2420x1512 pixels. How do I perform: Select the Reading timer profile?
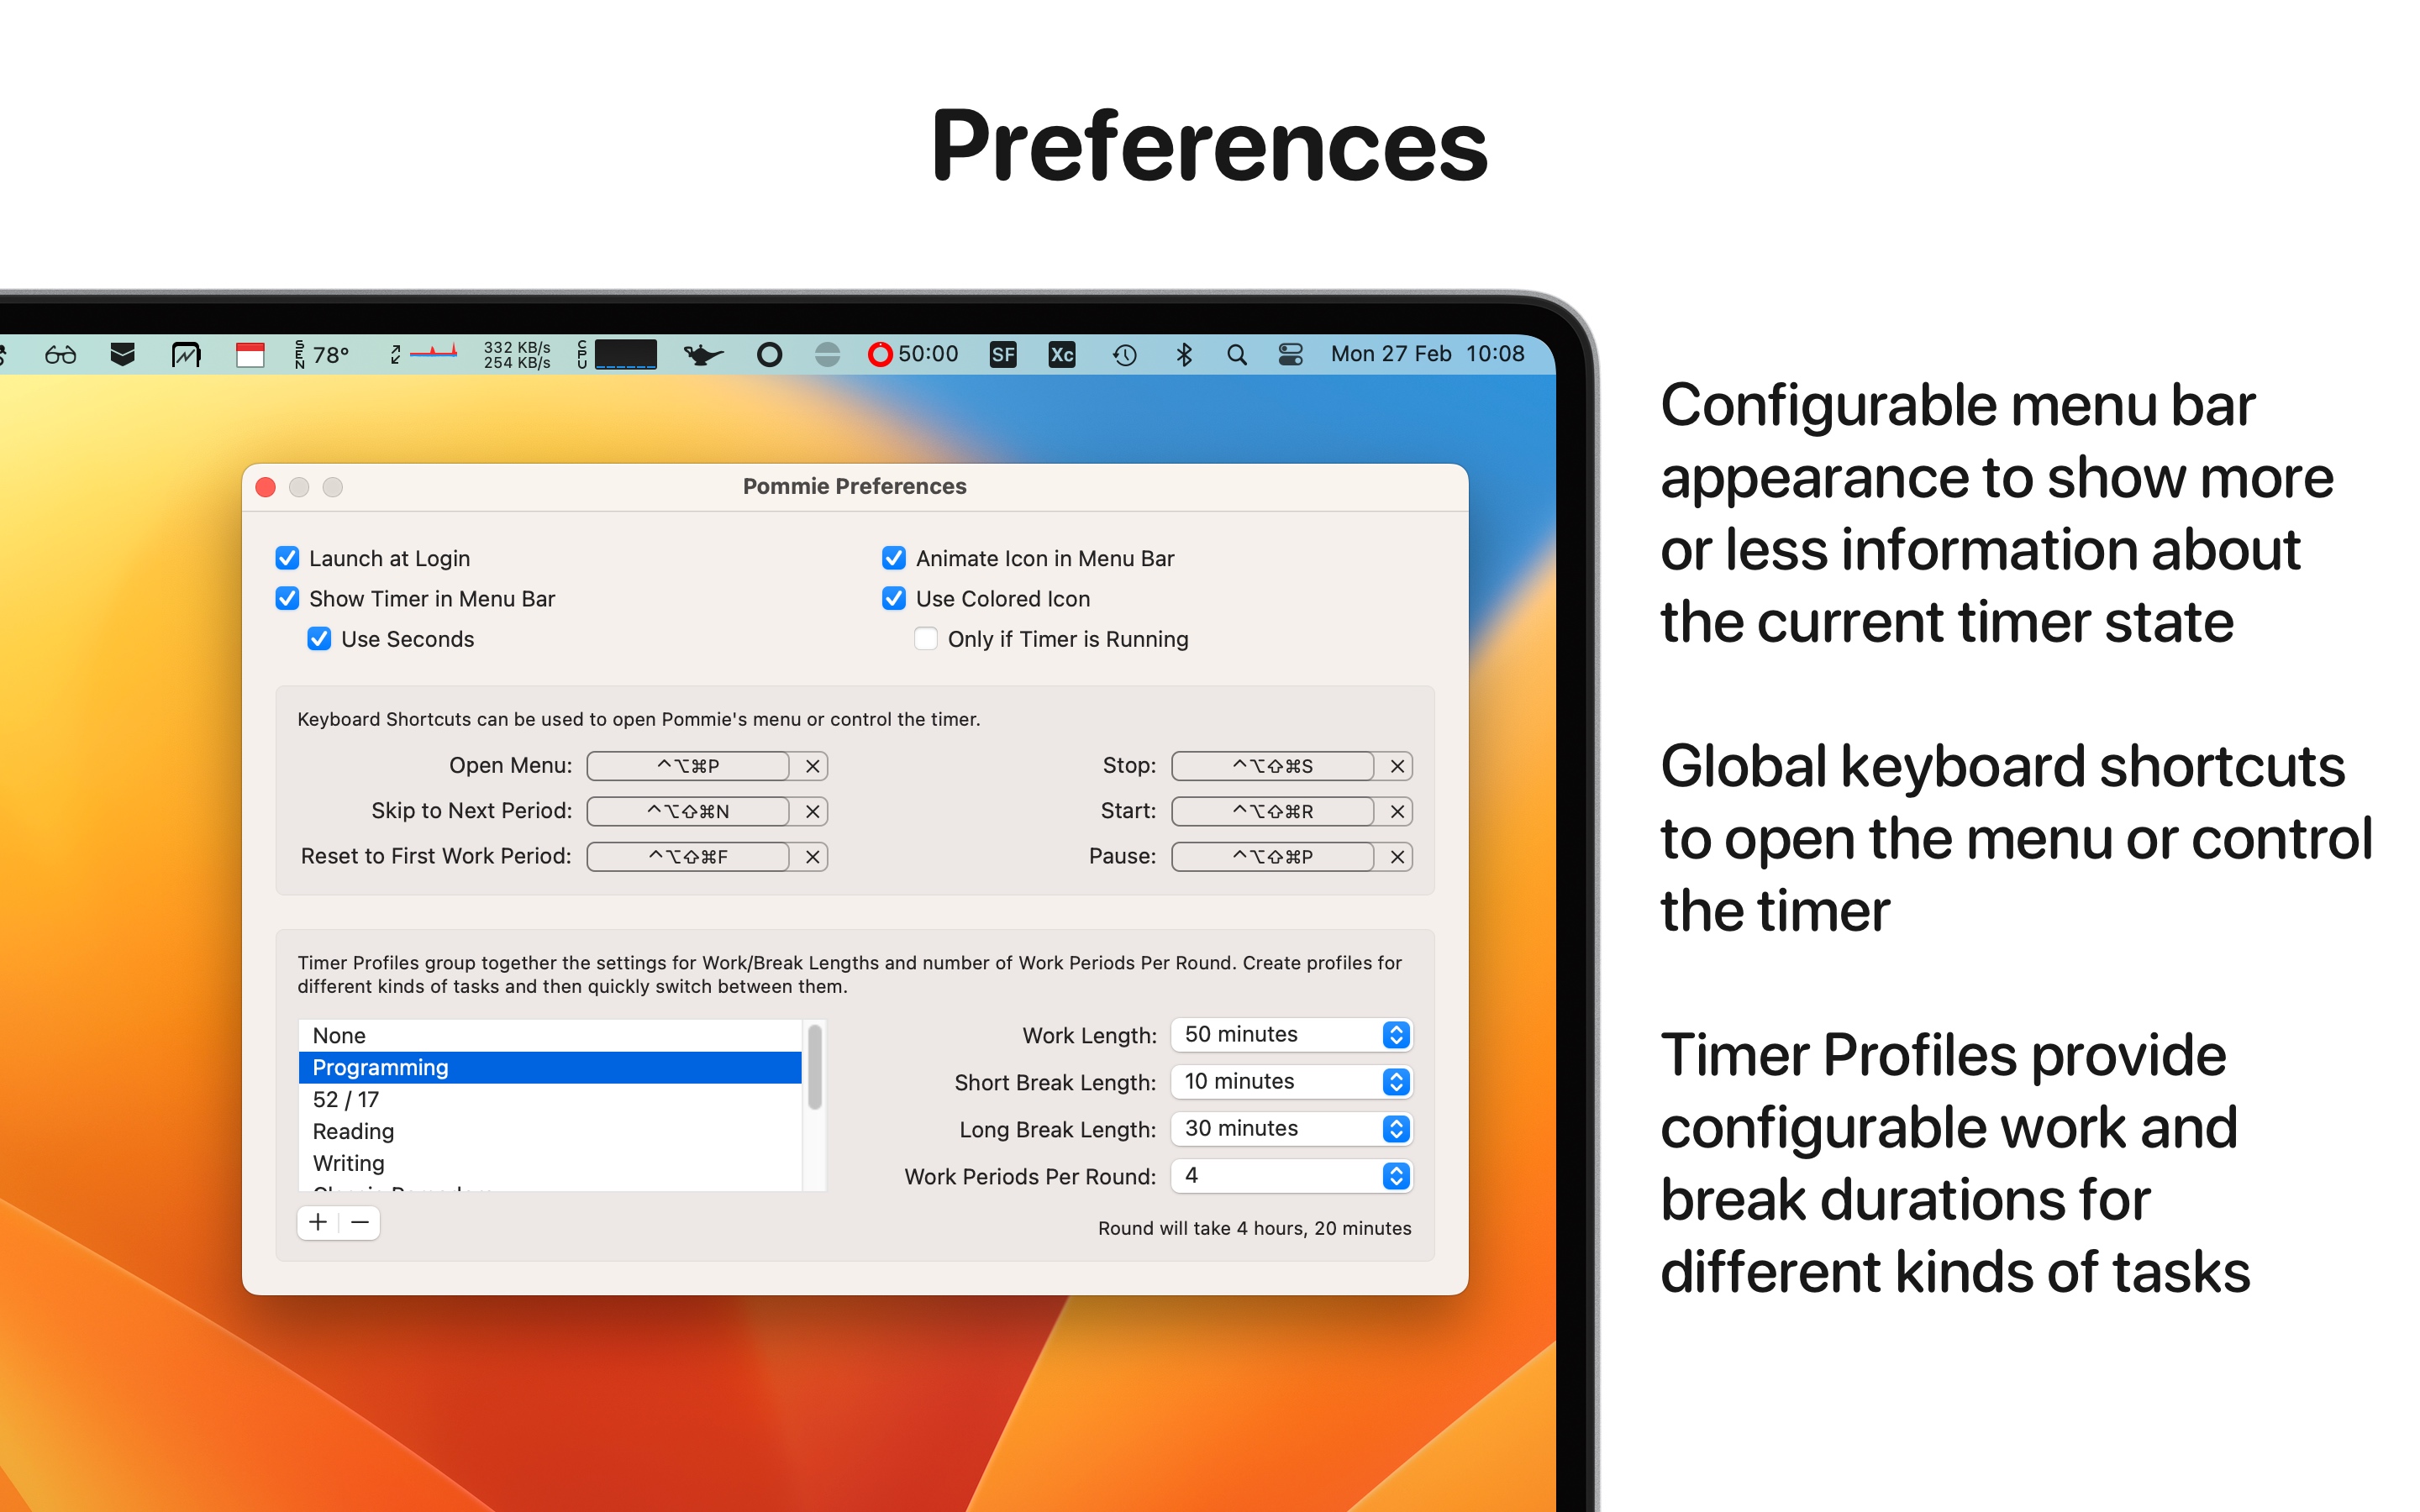353,1131
